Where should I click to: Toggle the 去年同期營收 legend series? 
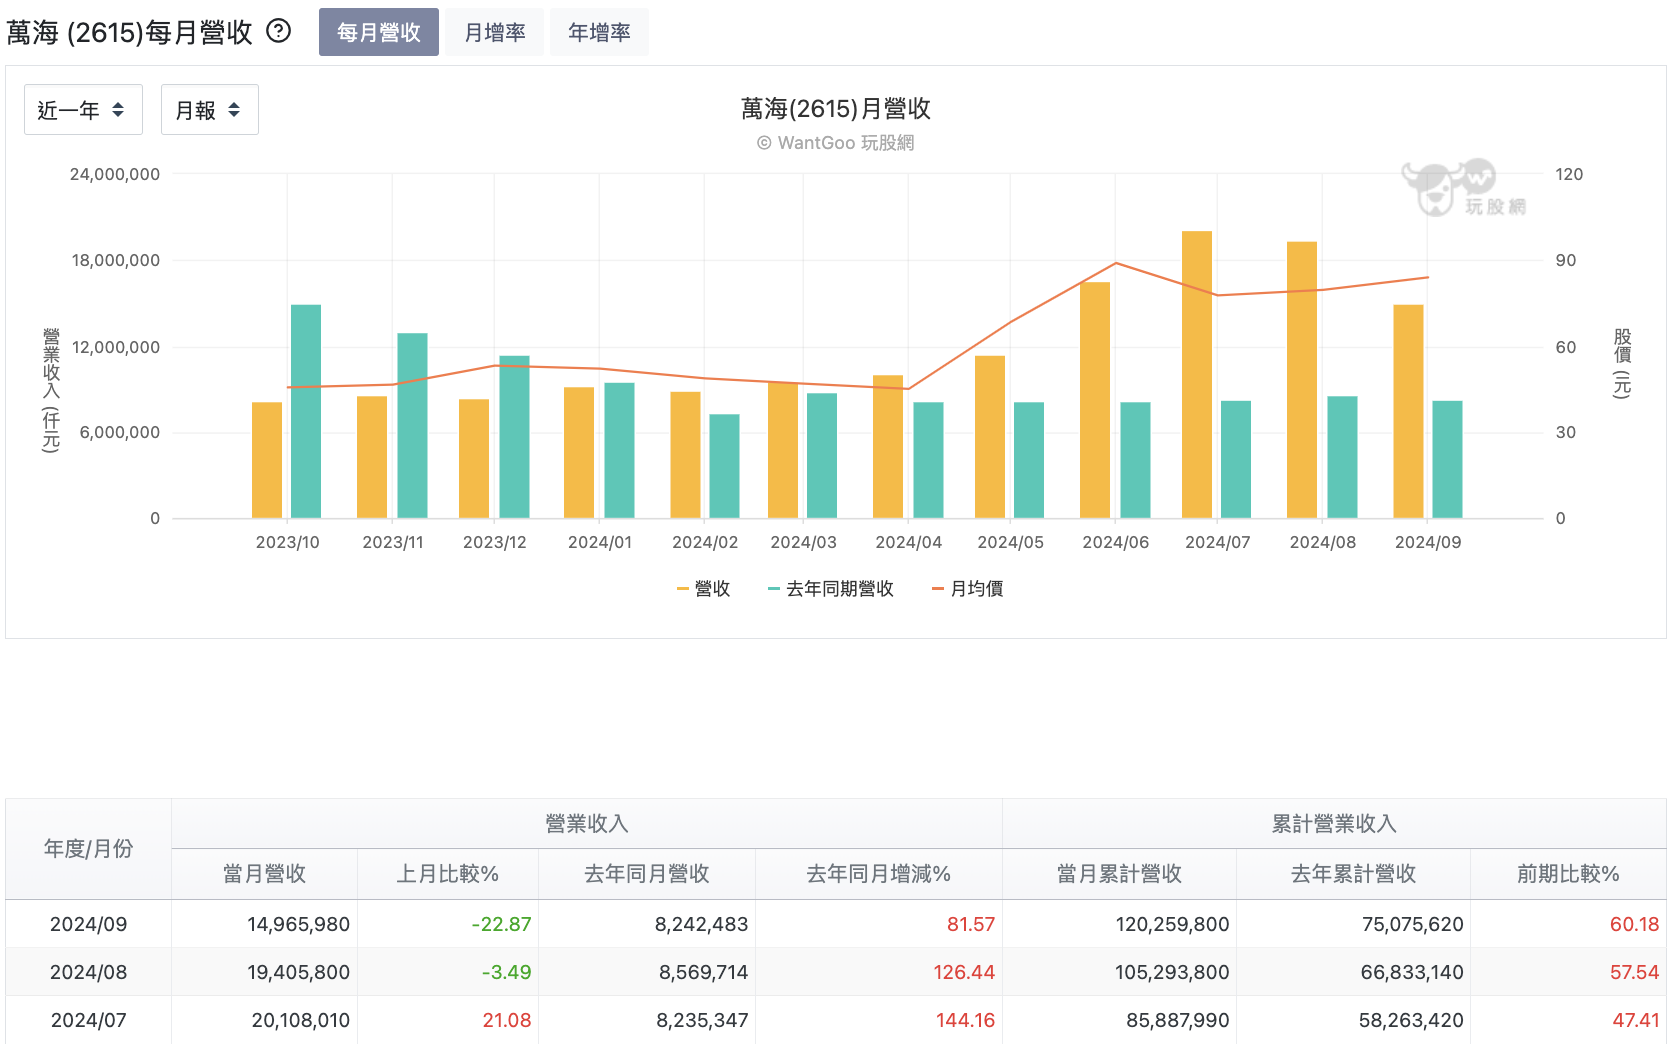click(x=831, y=589)
